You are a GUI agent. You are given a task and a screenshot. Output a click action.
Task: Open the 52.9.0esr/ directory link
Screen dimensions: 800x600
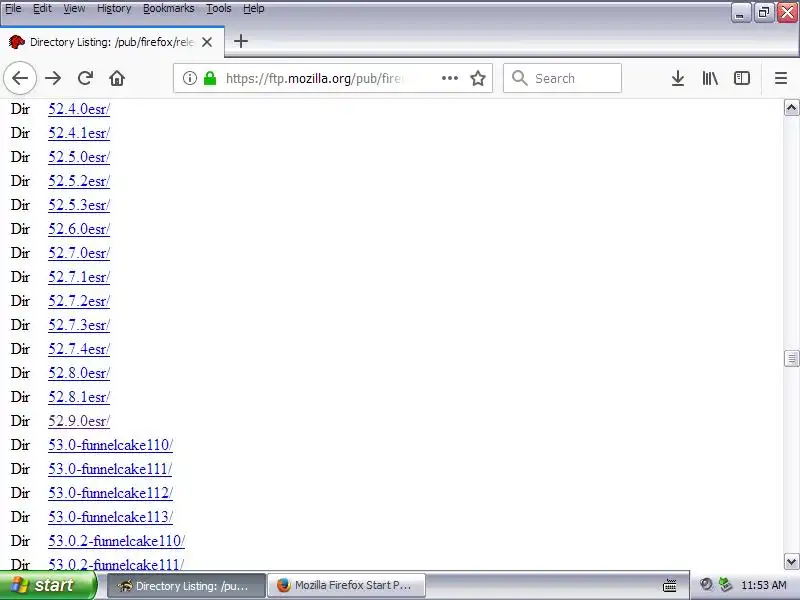(x=79, y=420)
